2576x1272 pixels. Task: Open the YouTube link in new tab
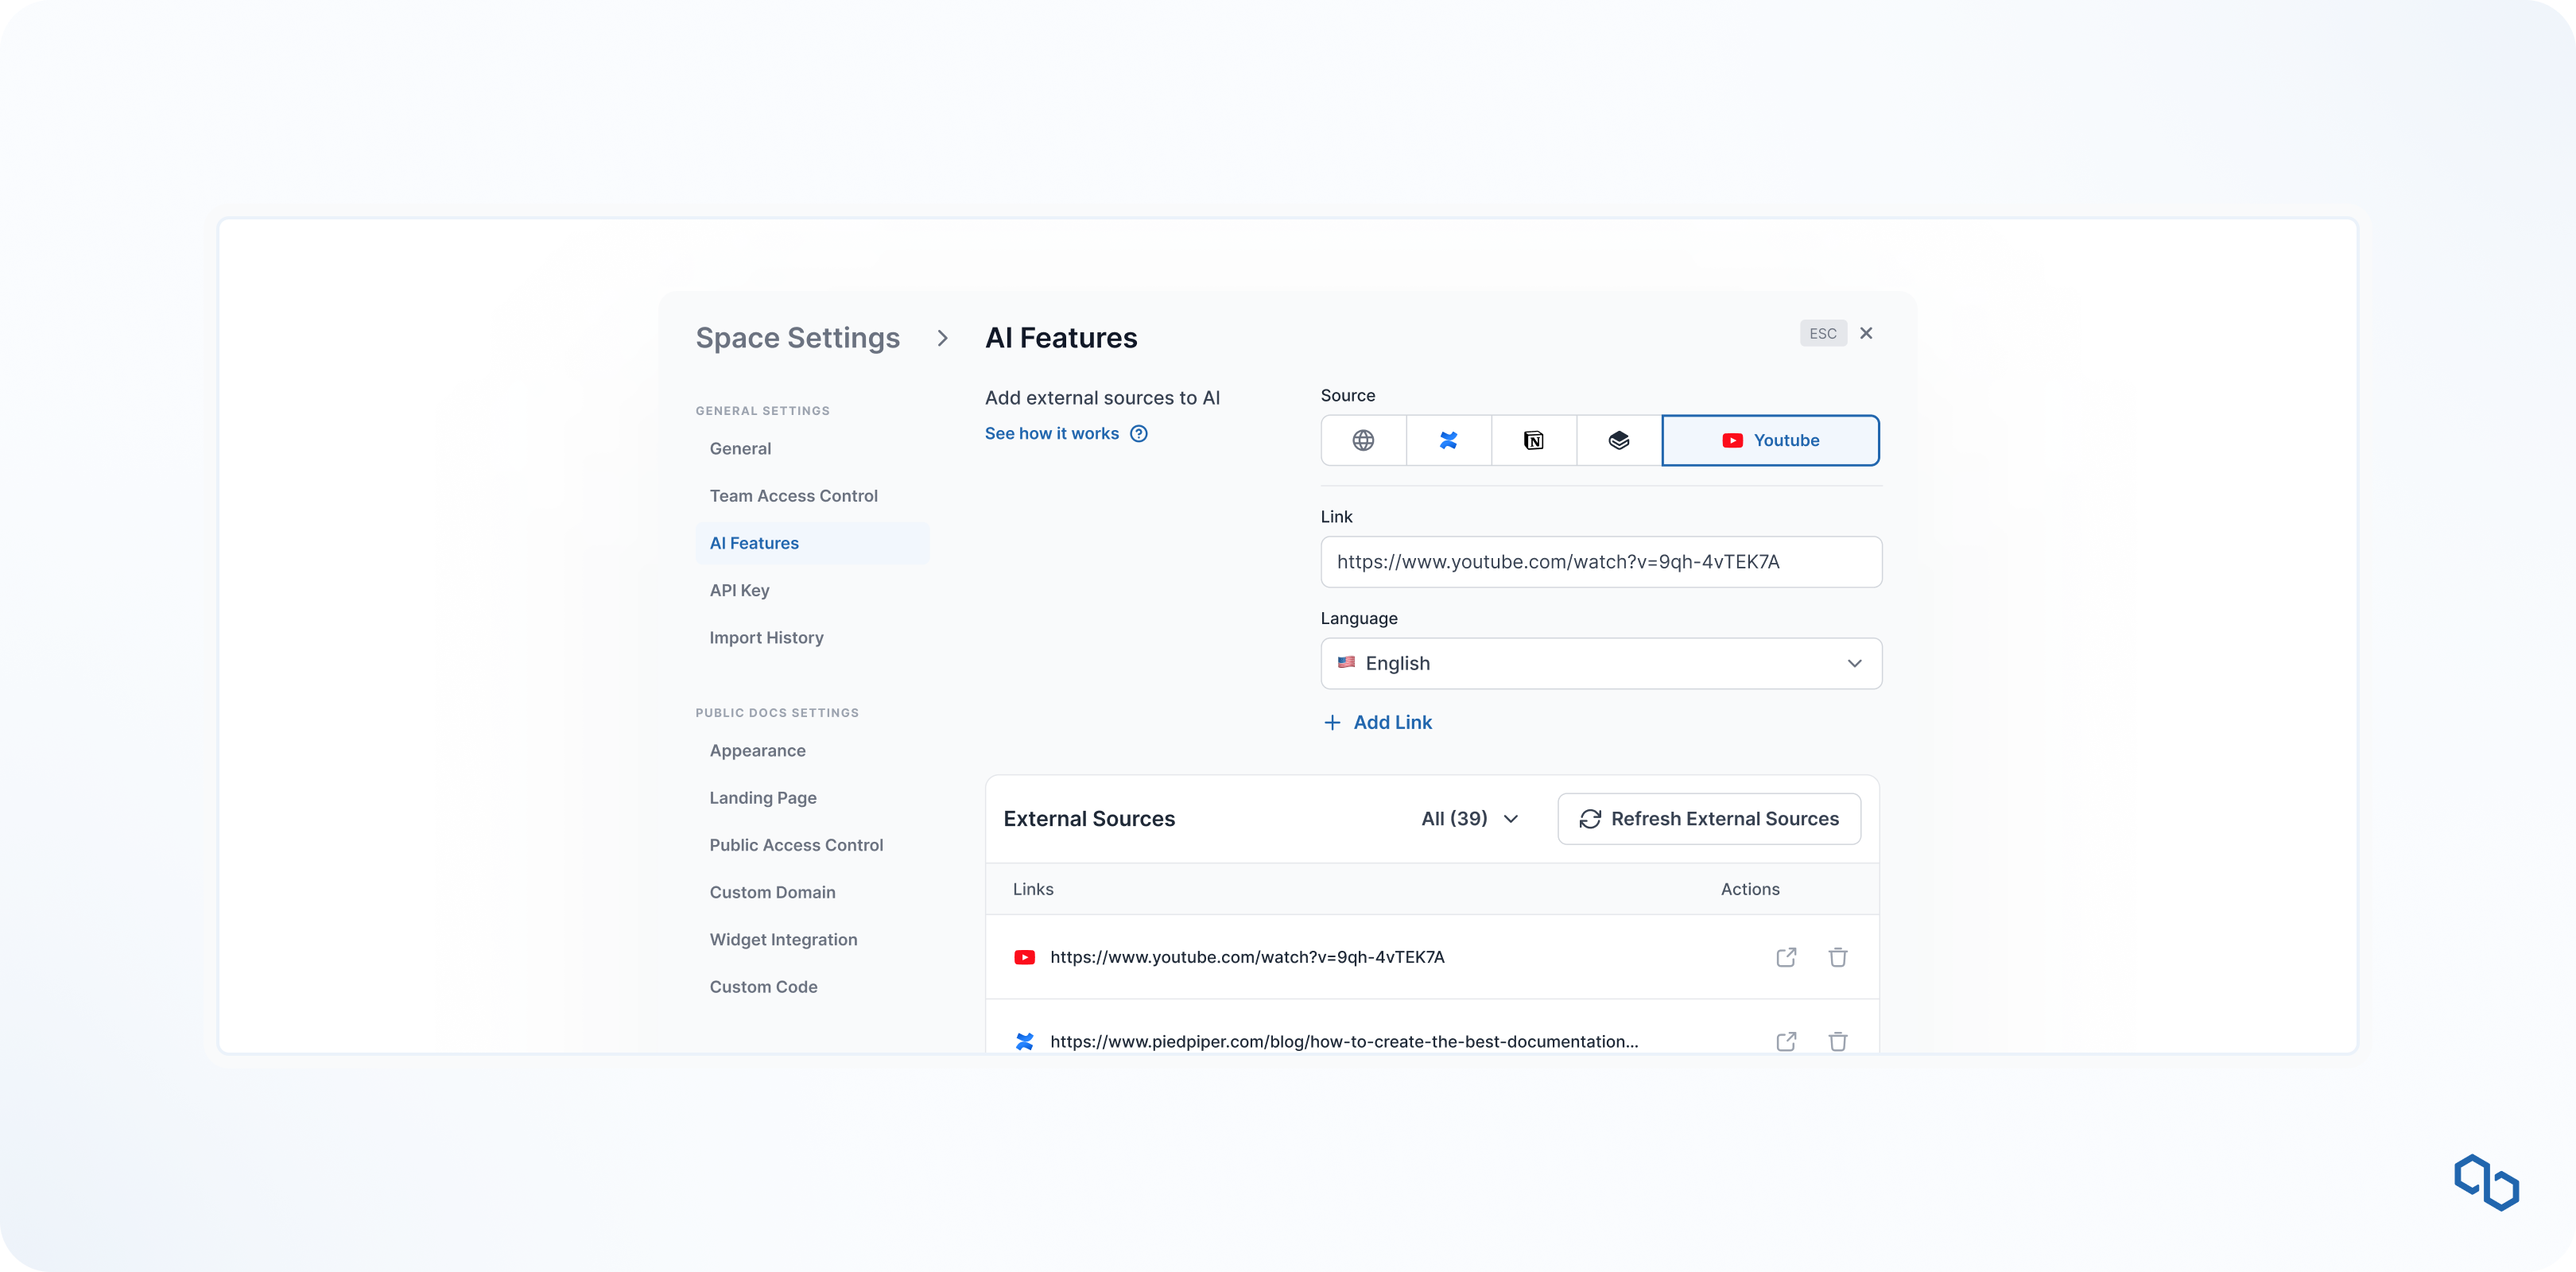[1786, 957]
